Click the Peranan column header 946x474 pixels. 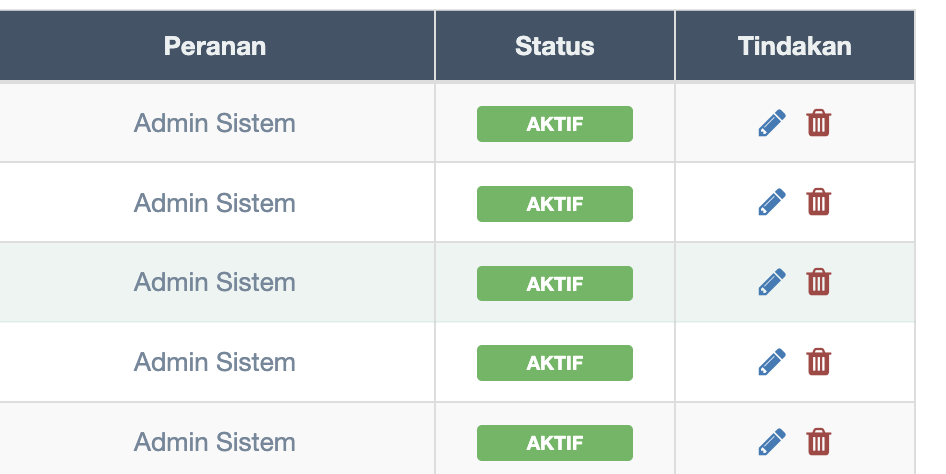click(x=215, y=46)
